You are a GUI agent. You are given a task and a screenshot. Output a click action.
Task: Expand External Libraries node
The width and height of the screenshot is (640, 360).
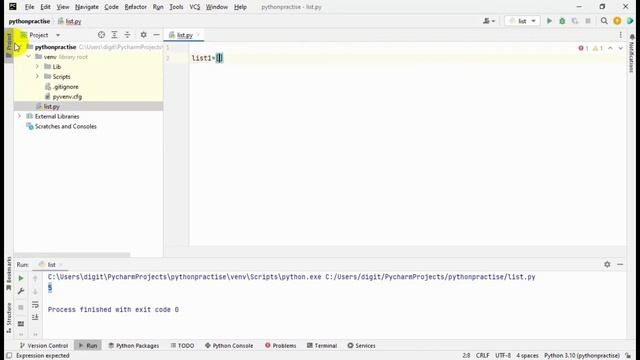coord(19,116)
